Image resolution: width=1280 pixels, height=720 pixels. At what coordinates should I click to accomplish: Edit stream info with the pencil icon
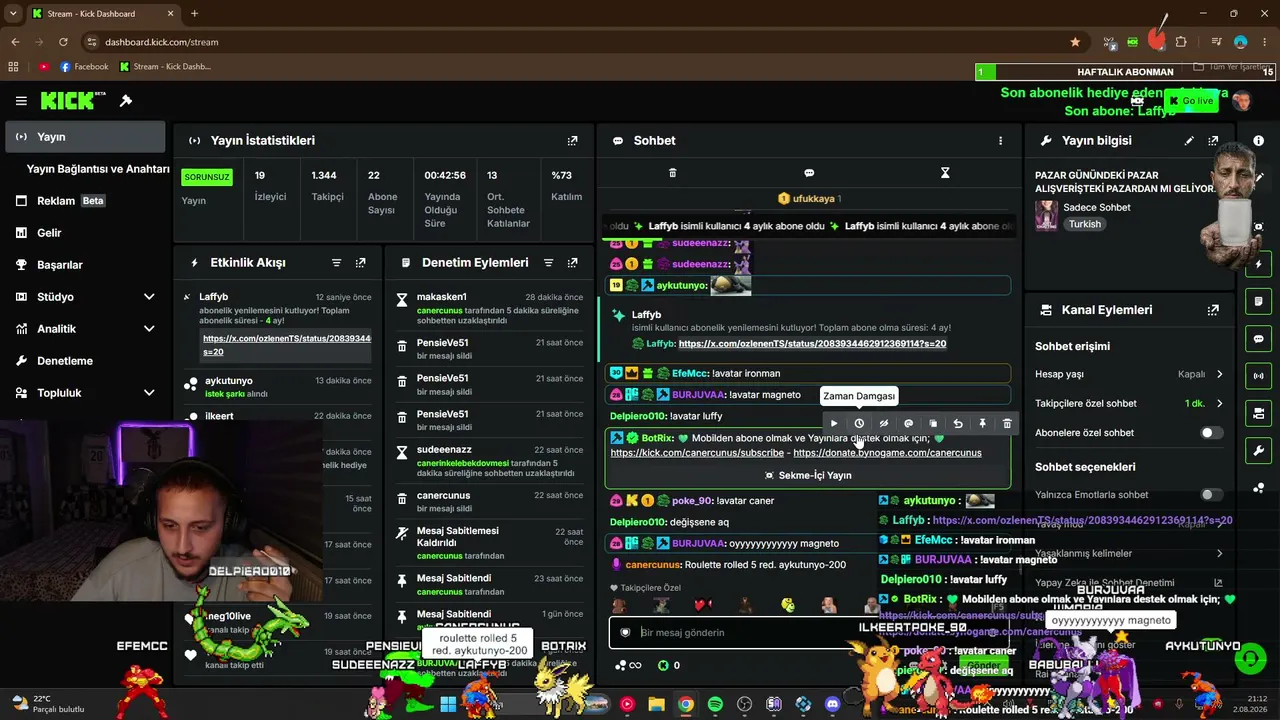pos(1189,141)
